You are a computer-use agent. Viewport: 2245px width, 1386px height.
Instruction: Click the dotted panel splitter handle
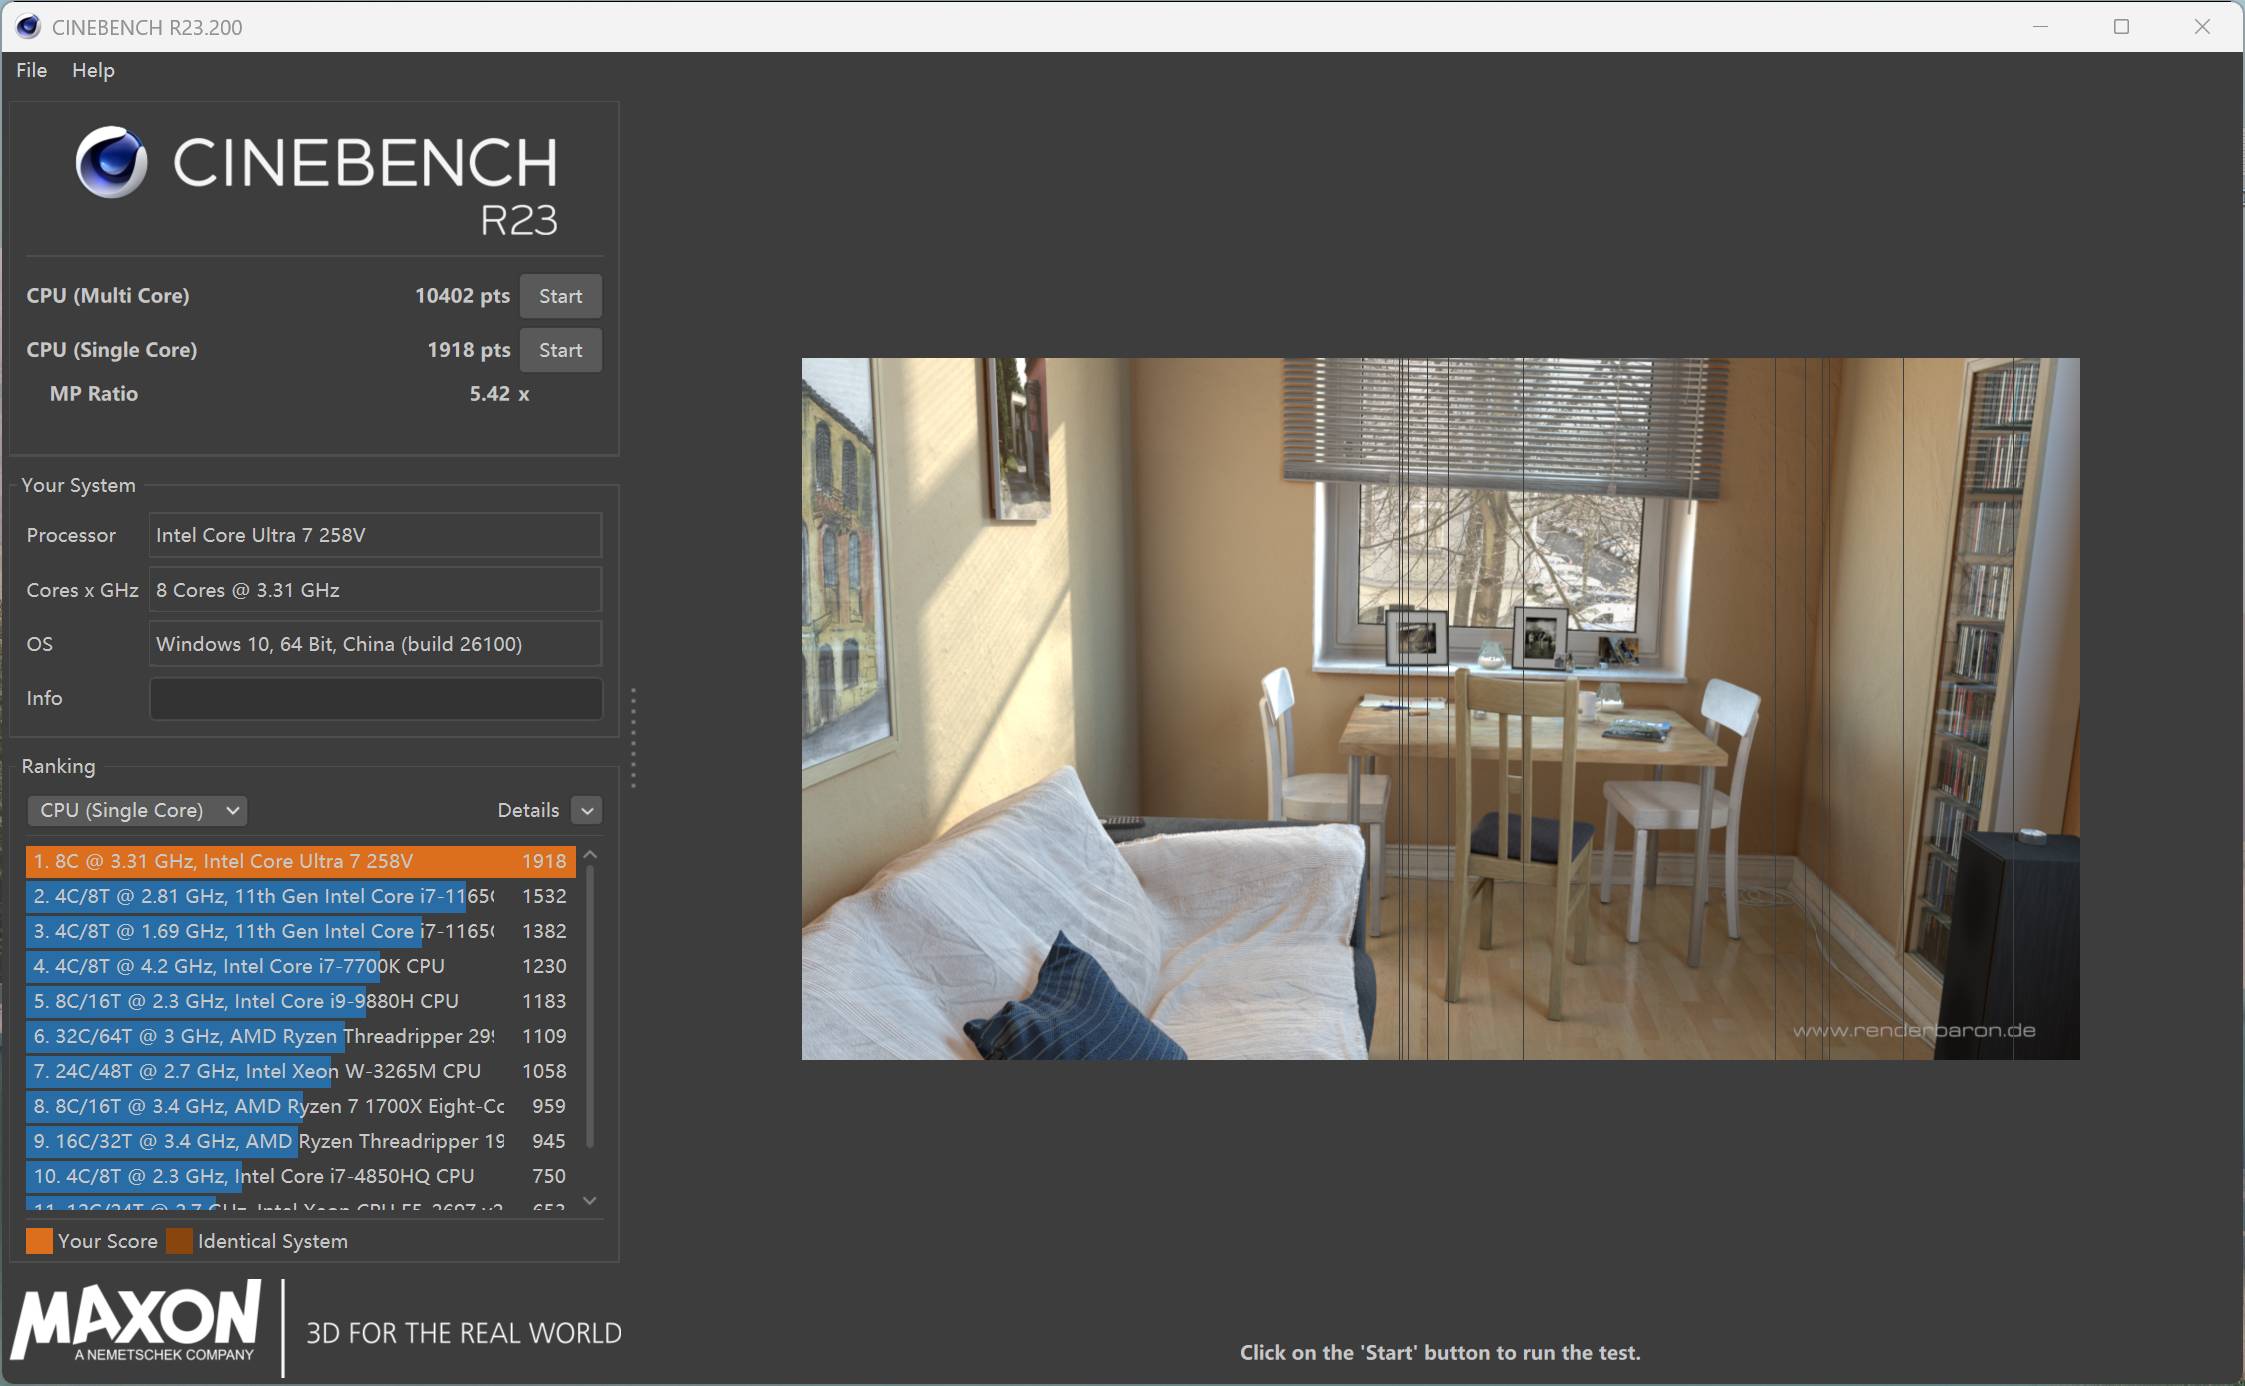[633, 738]
